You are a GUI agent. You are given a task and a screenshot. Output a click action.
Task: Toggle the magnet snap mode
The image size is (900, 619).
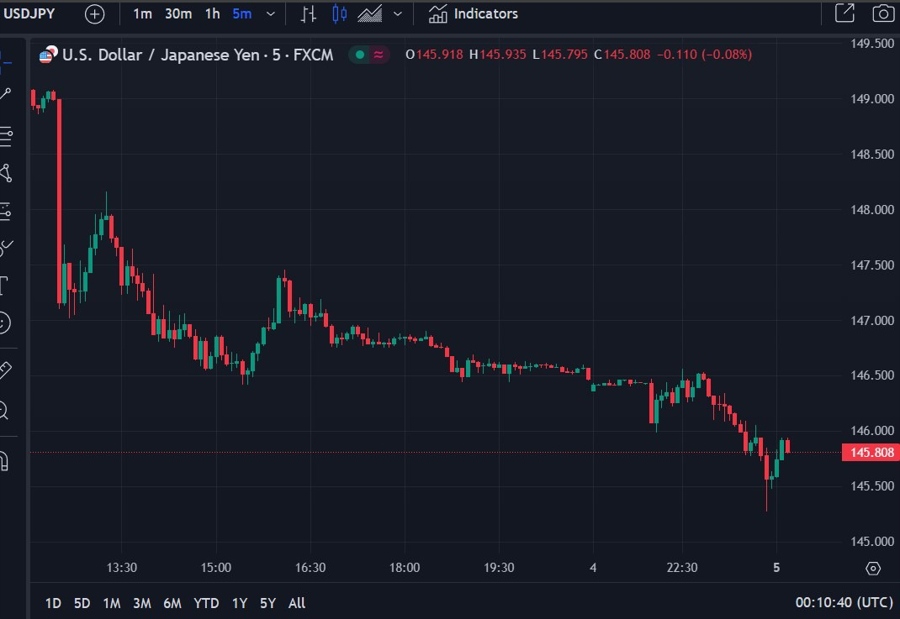tap(5, 461)
